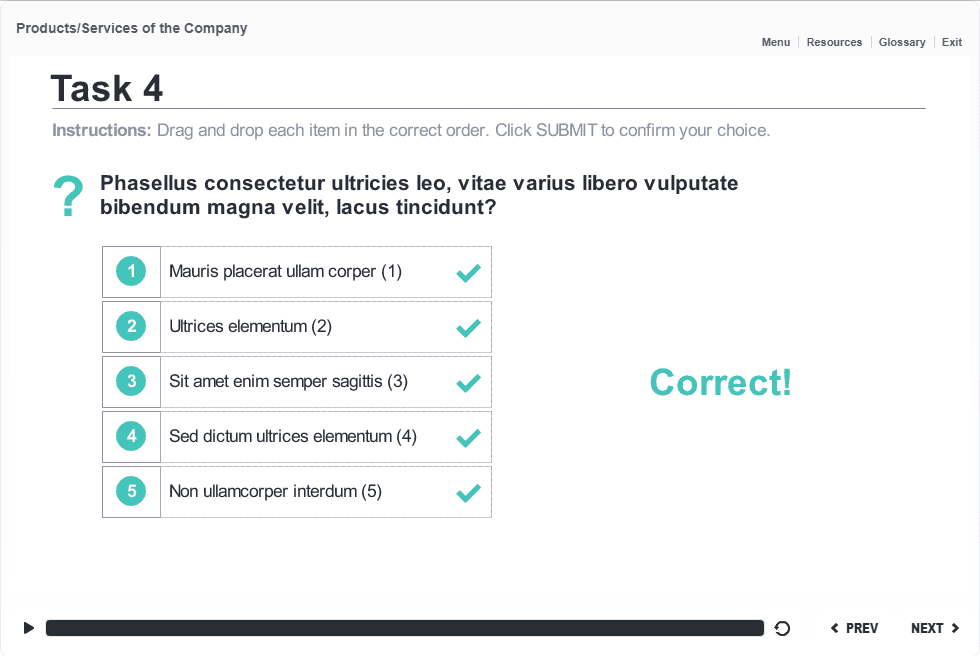Click Exit to leave the course
Viewport: 980px width, 656px height.
(x=951, y=42)
